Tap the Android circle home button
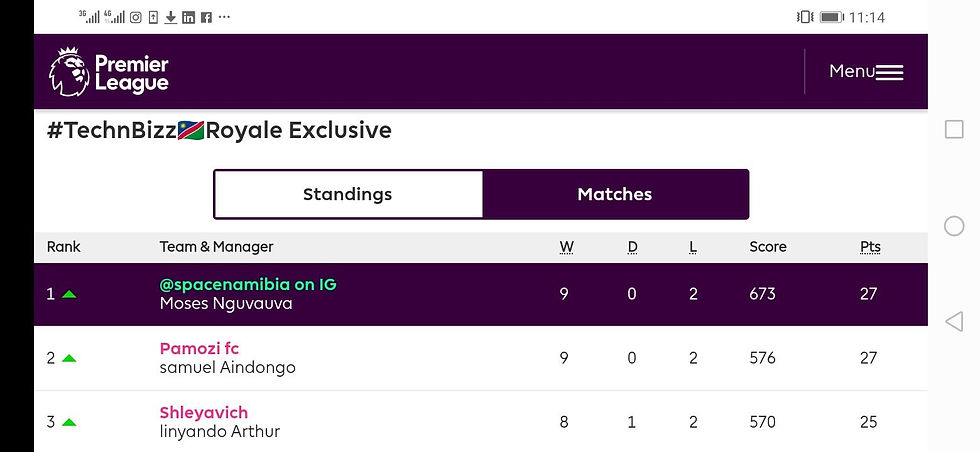Image resolution: width=980 pixels, height=452 pixels. click(954, 226)
